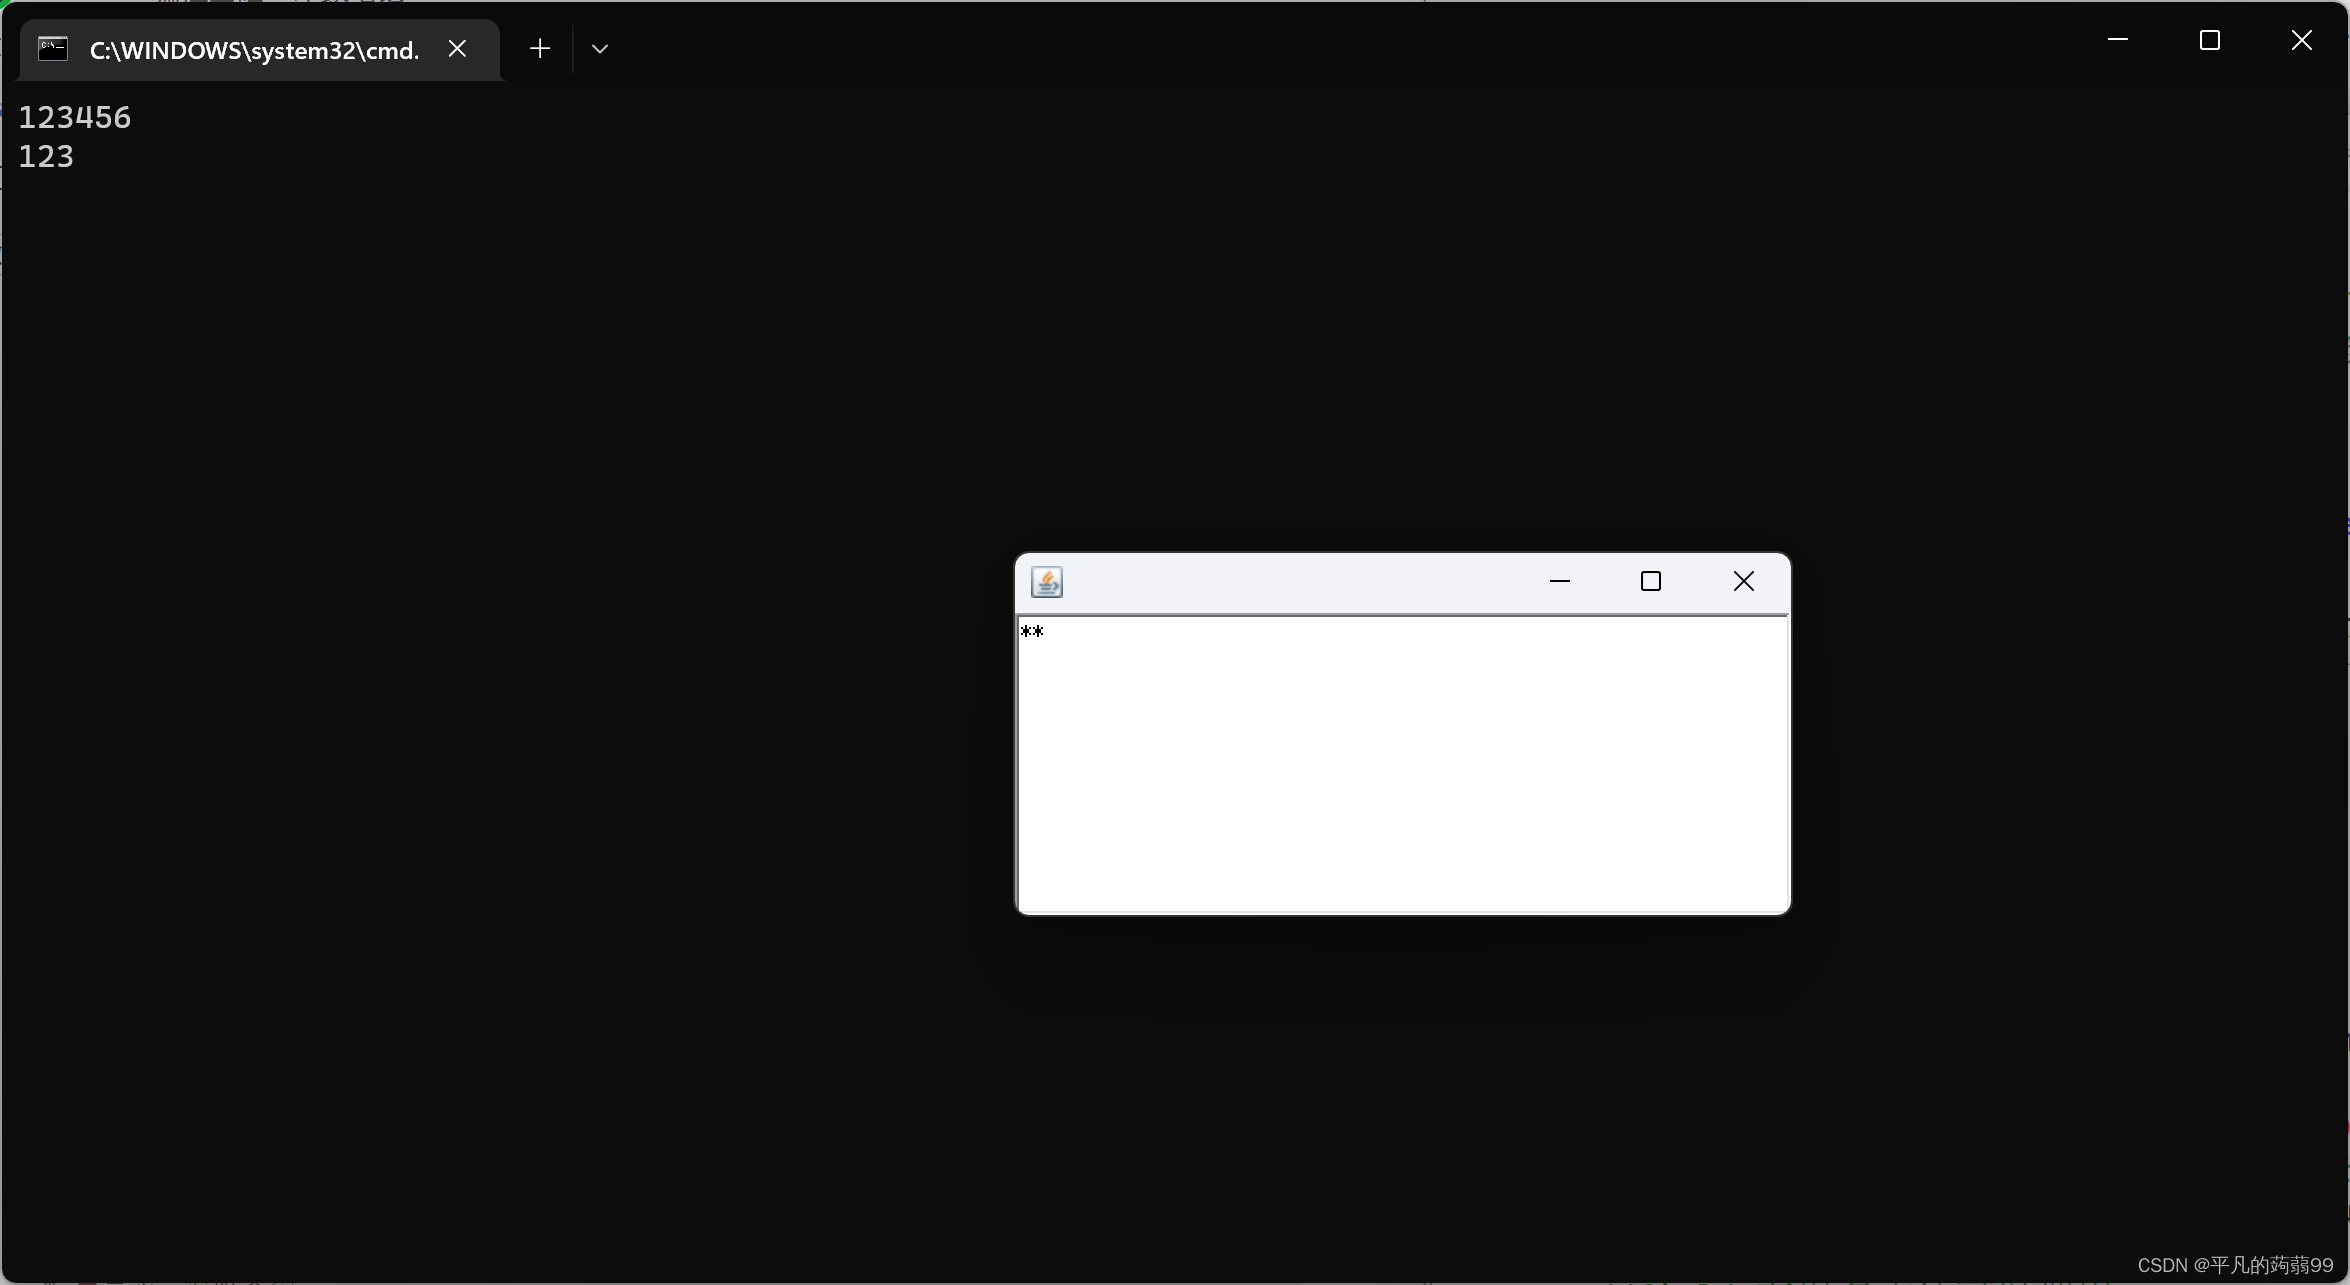Click the text area containing the asterisks

tap(1032, 631)
